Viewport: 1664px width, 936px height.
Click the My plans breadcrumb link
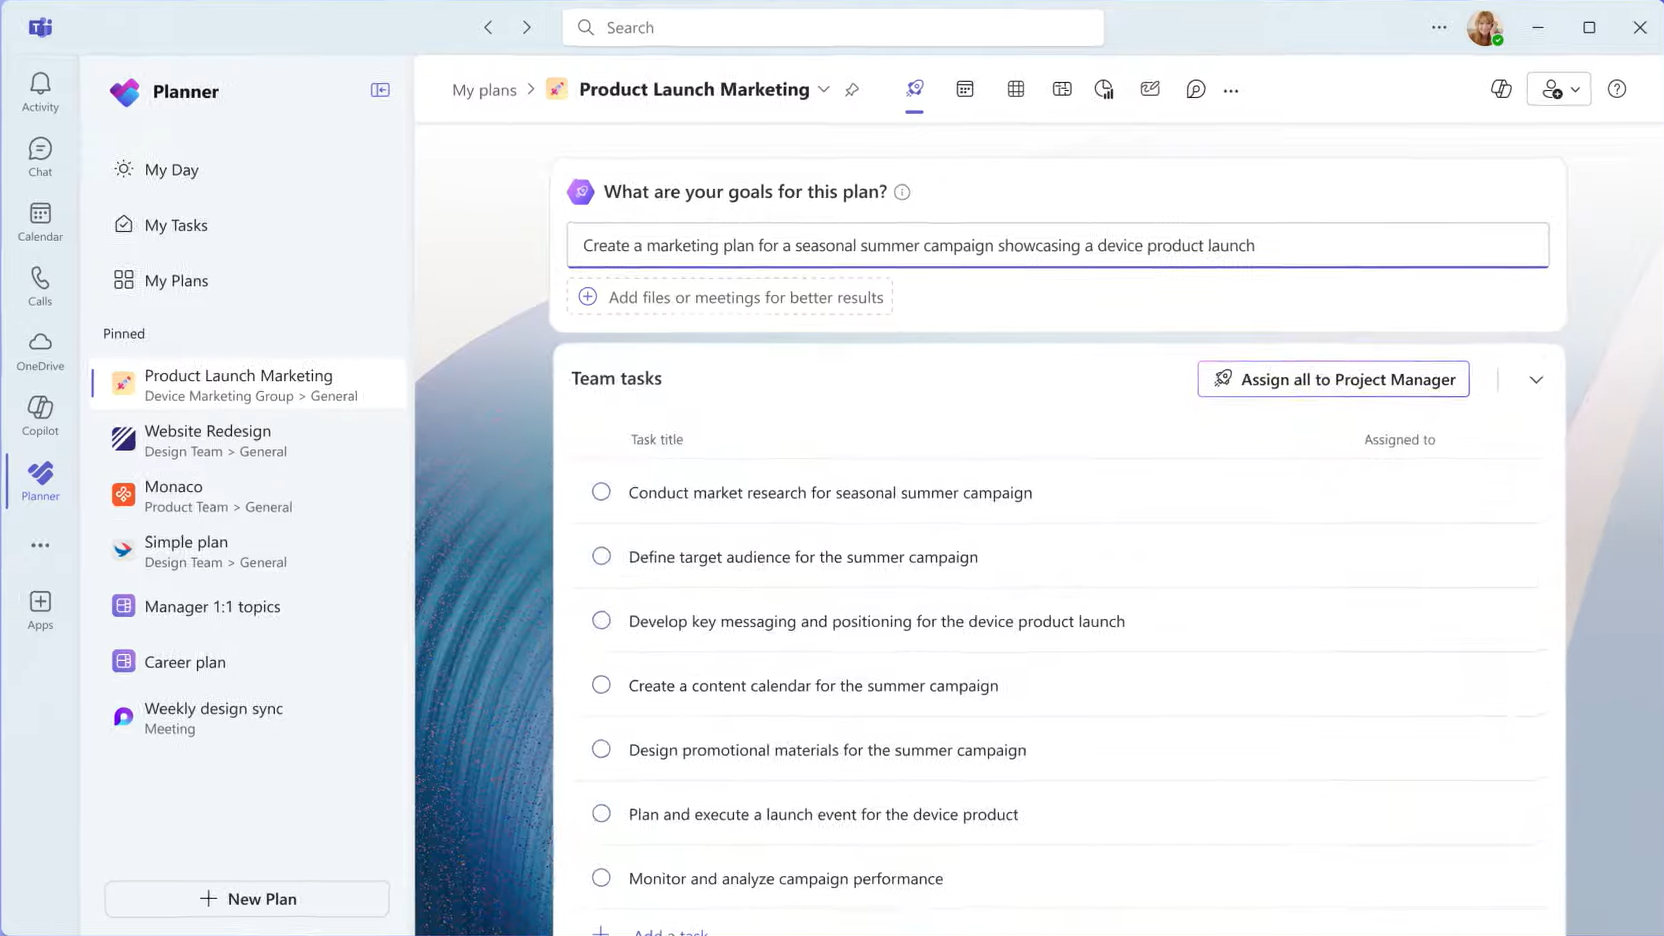coord(484,90)
